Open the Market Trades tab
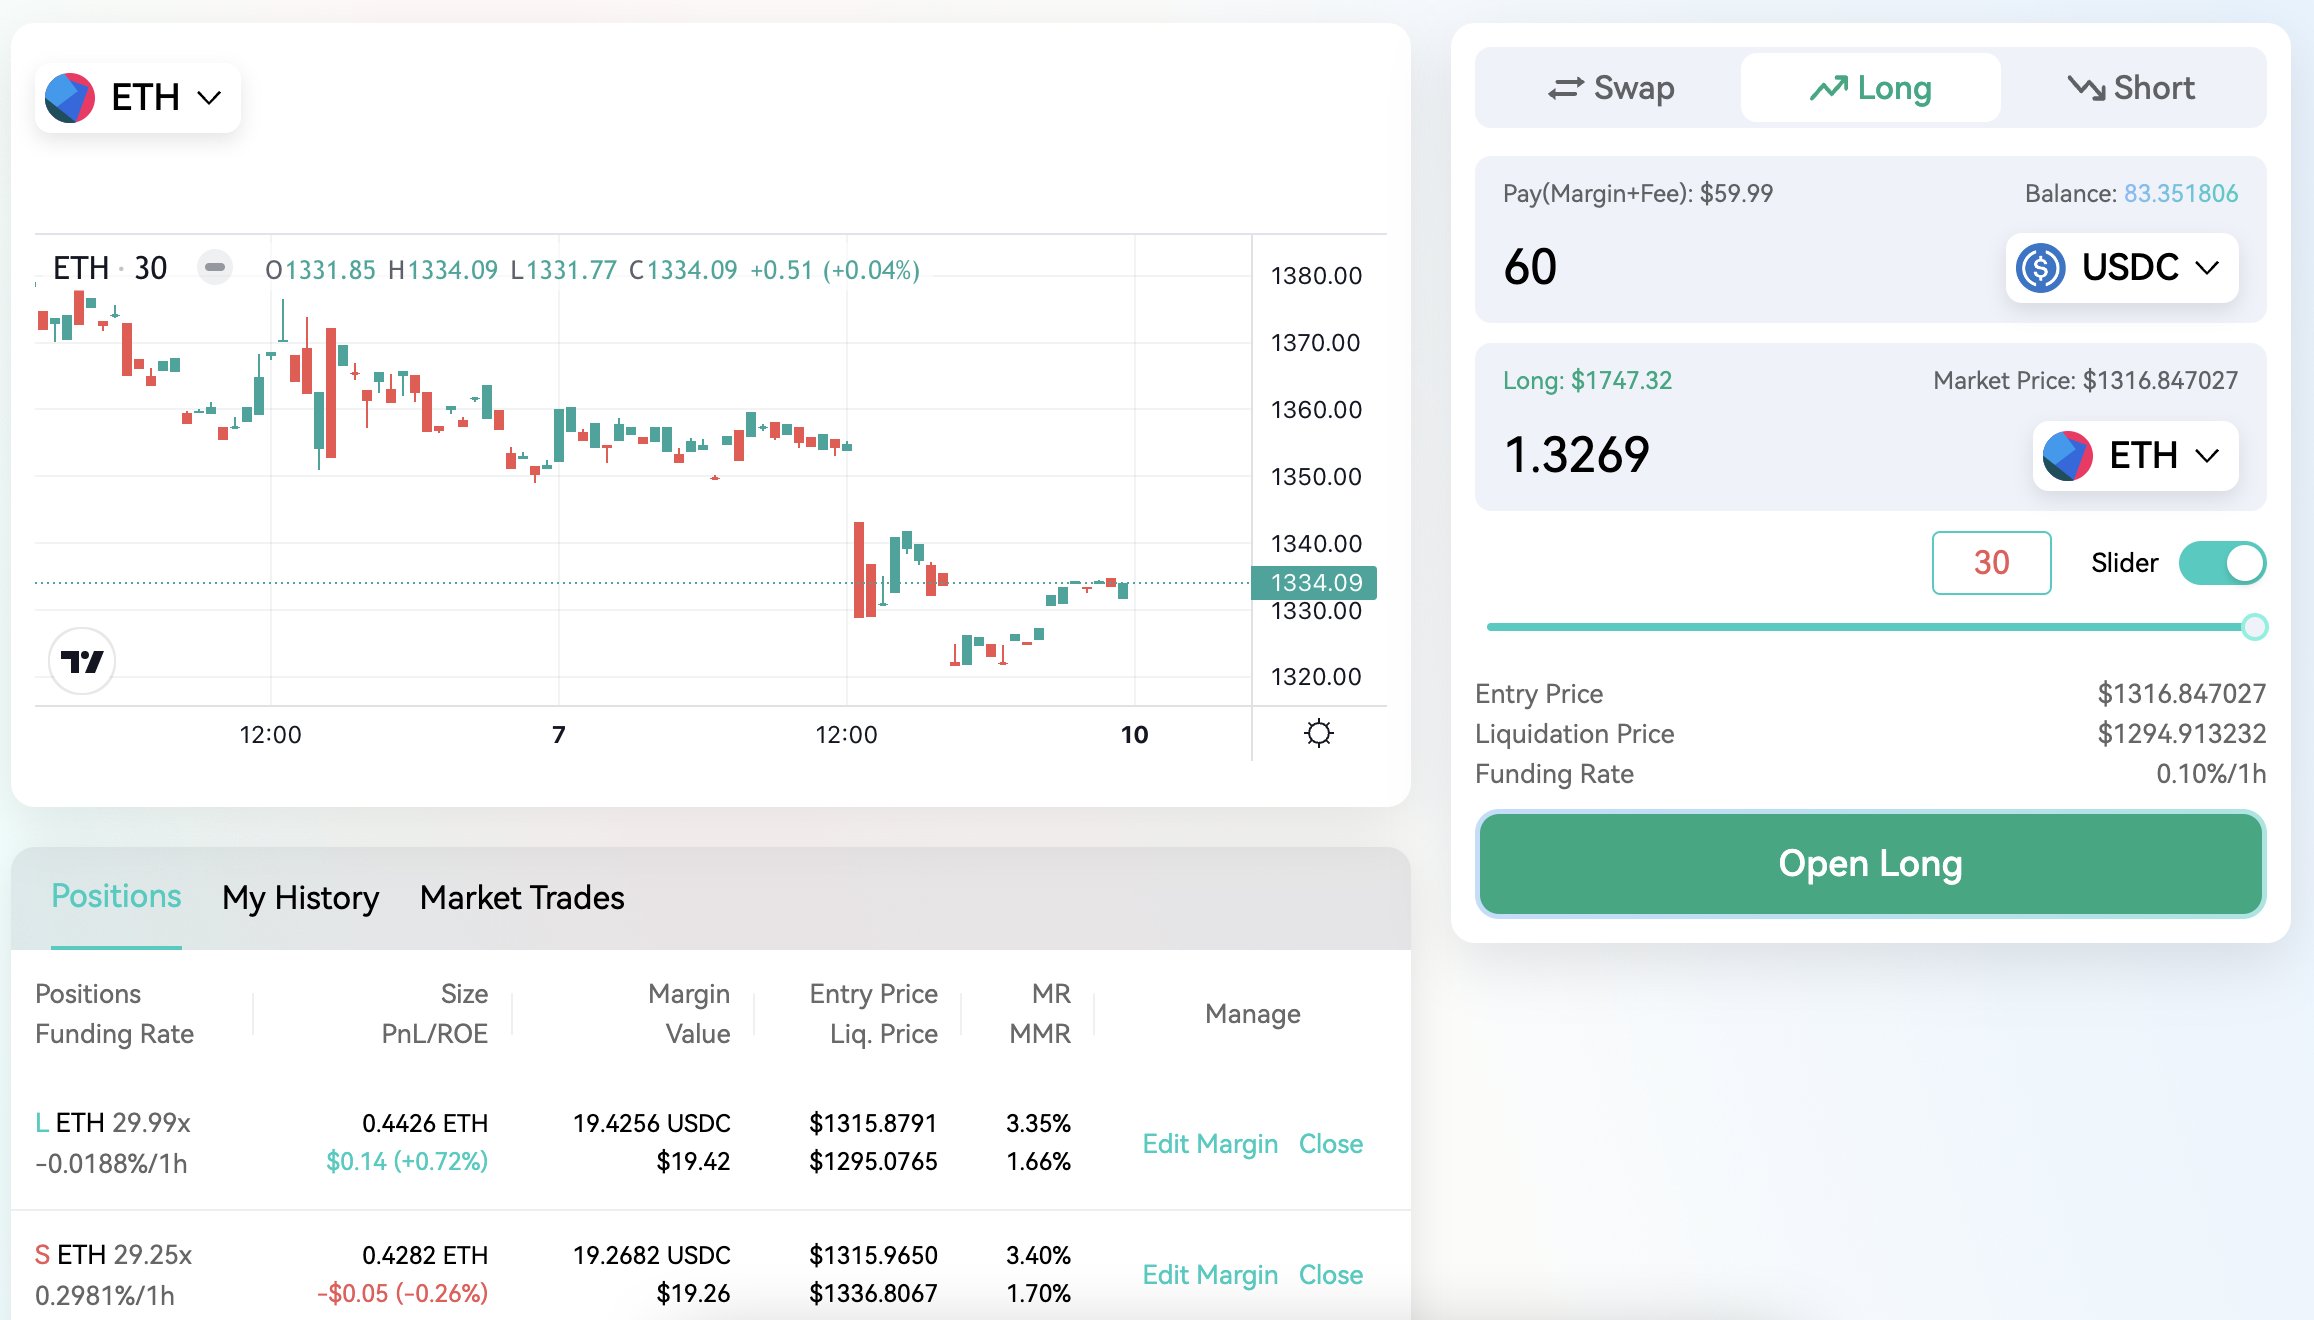Image resolution: width=2314 pixels, height=1320 pixels. 521,898
